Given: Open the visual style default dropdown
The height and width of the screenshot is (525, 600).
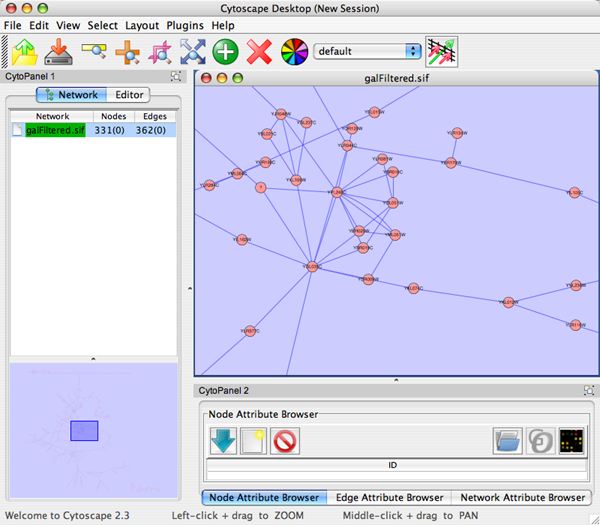Looking at the screenshot, I should pos(367,51).
